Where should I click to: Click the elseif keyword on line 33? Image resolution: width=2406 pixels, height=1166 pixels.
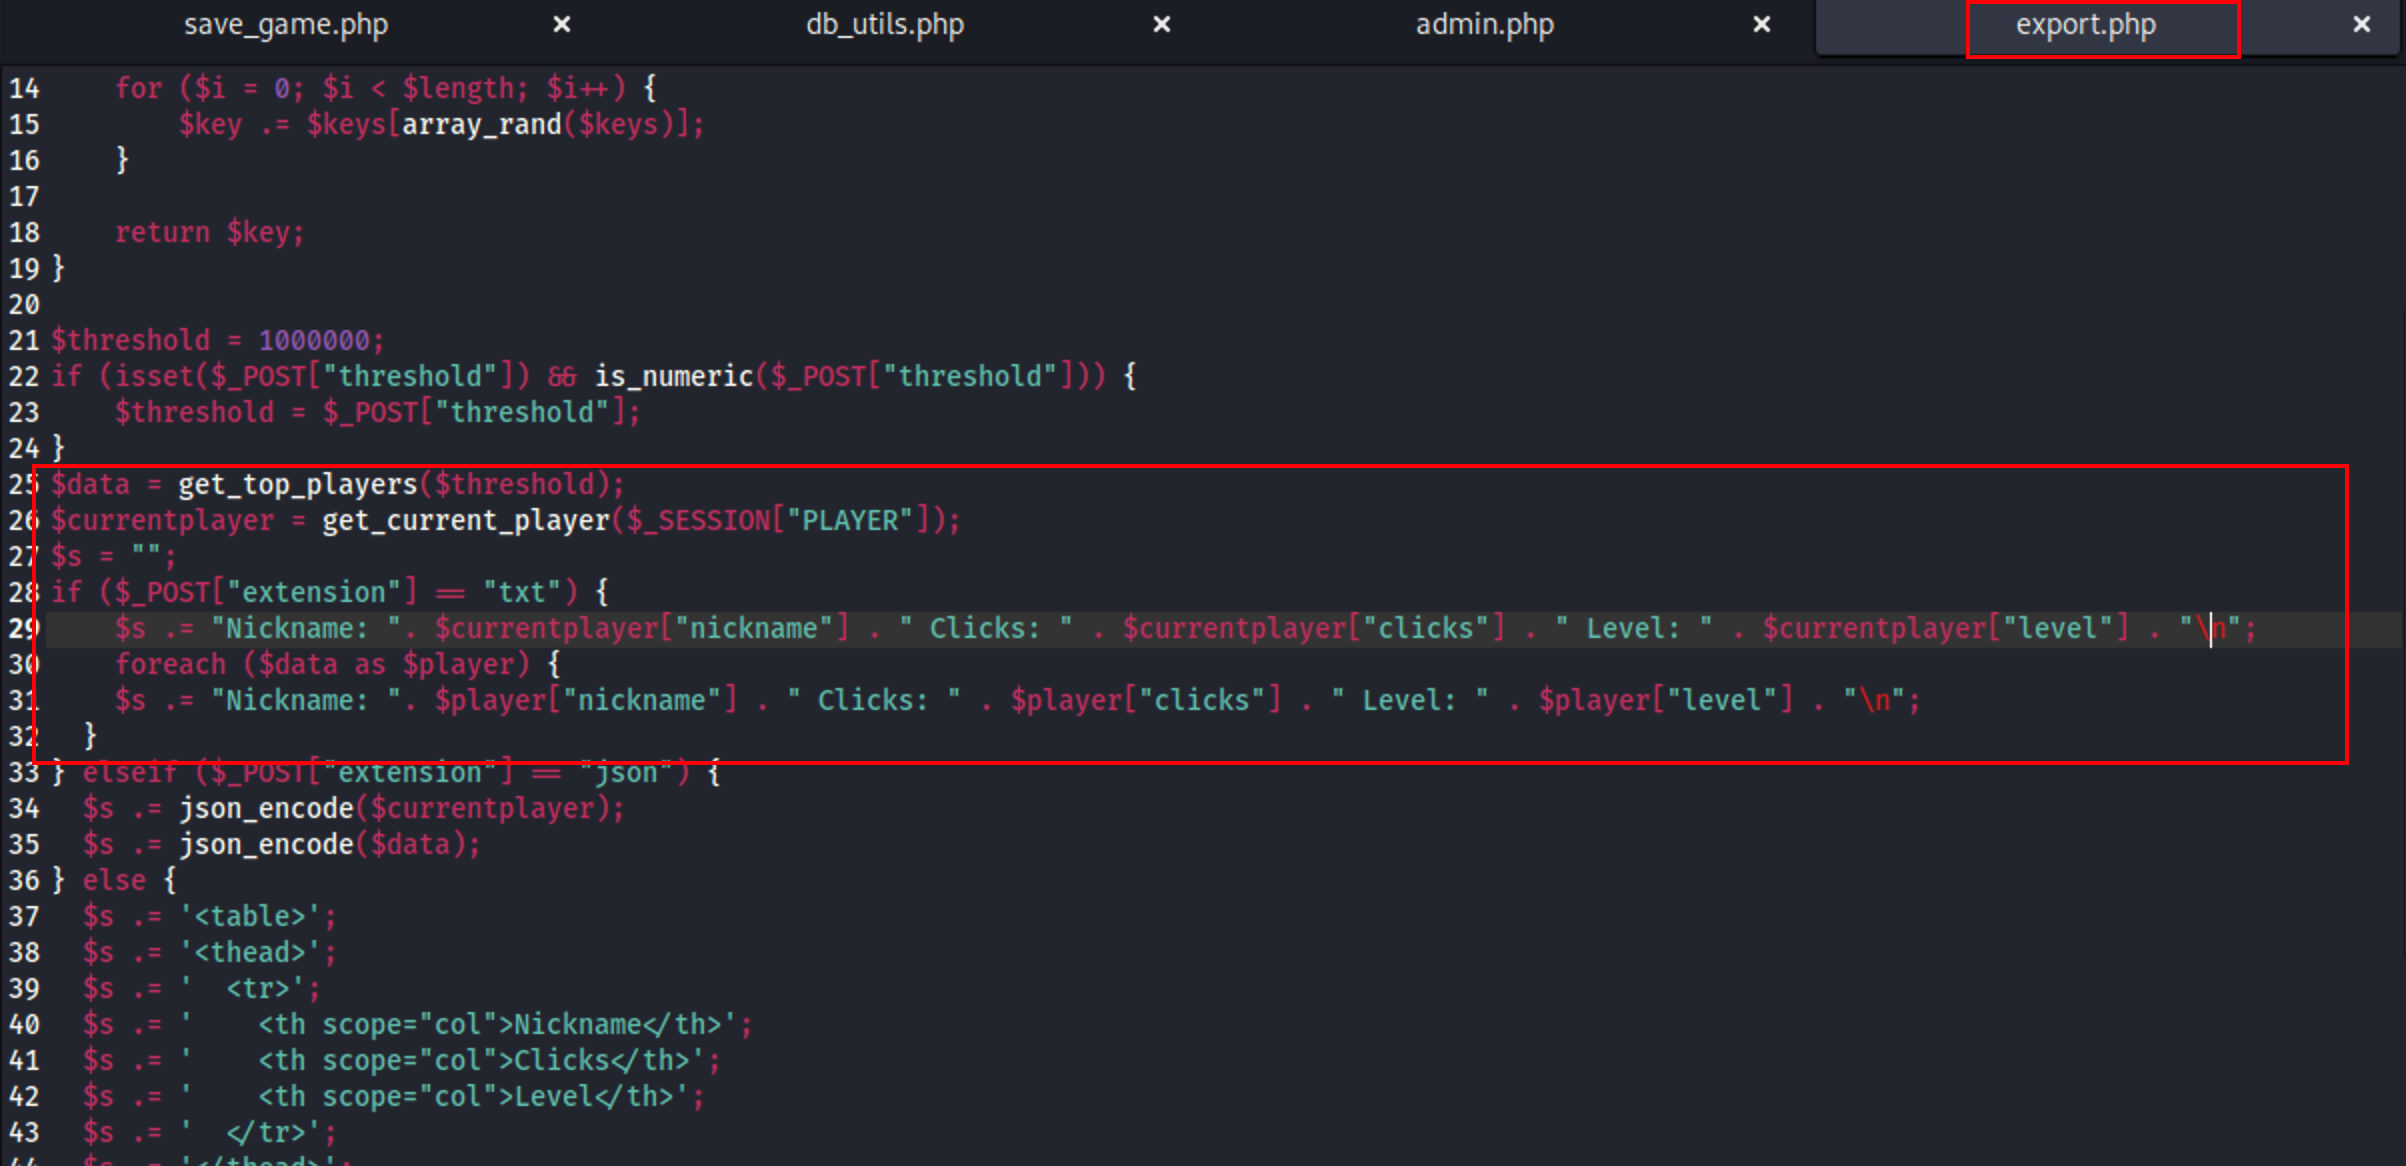(130, 773)
